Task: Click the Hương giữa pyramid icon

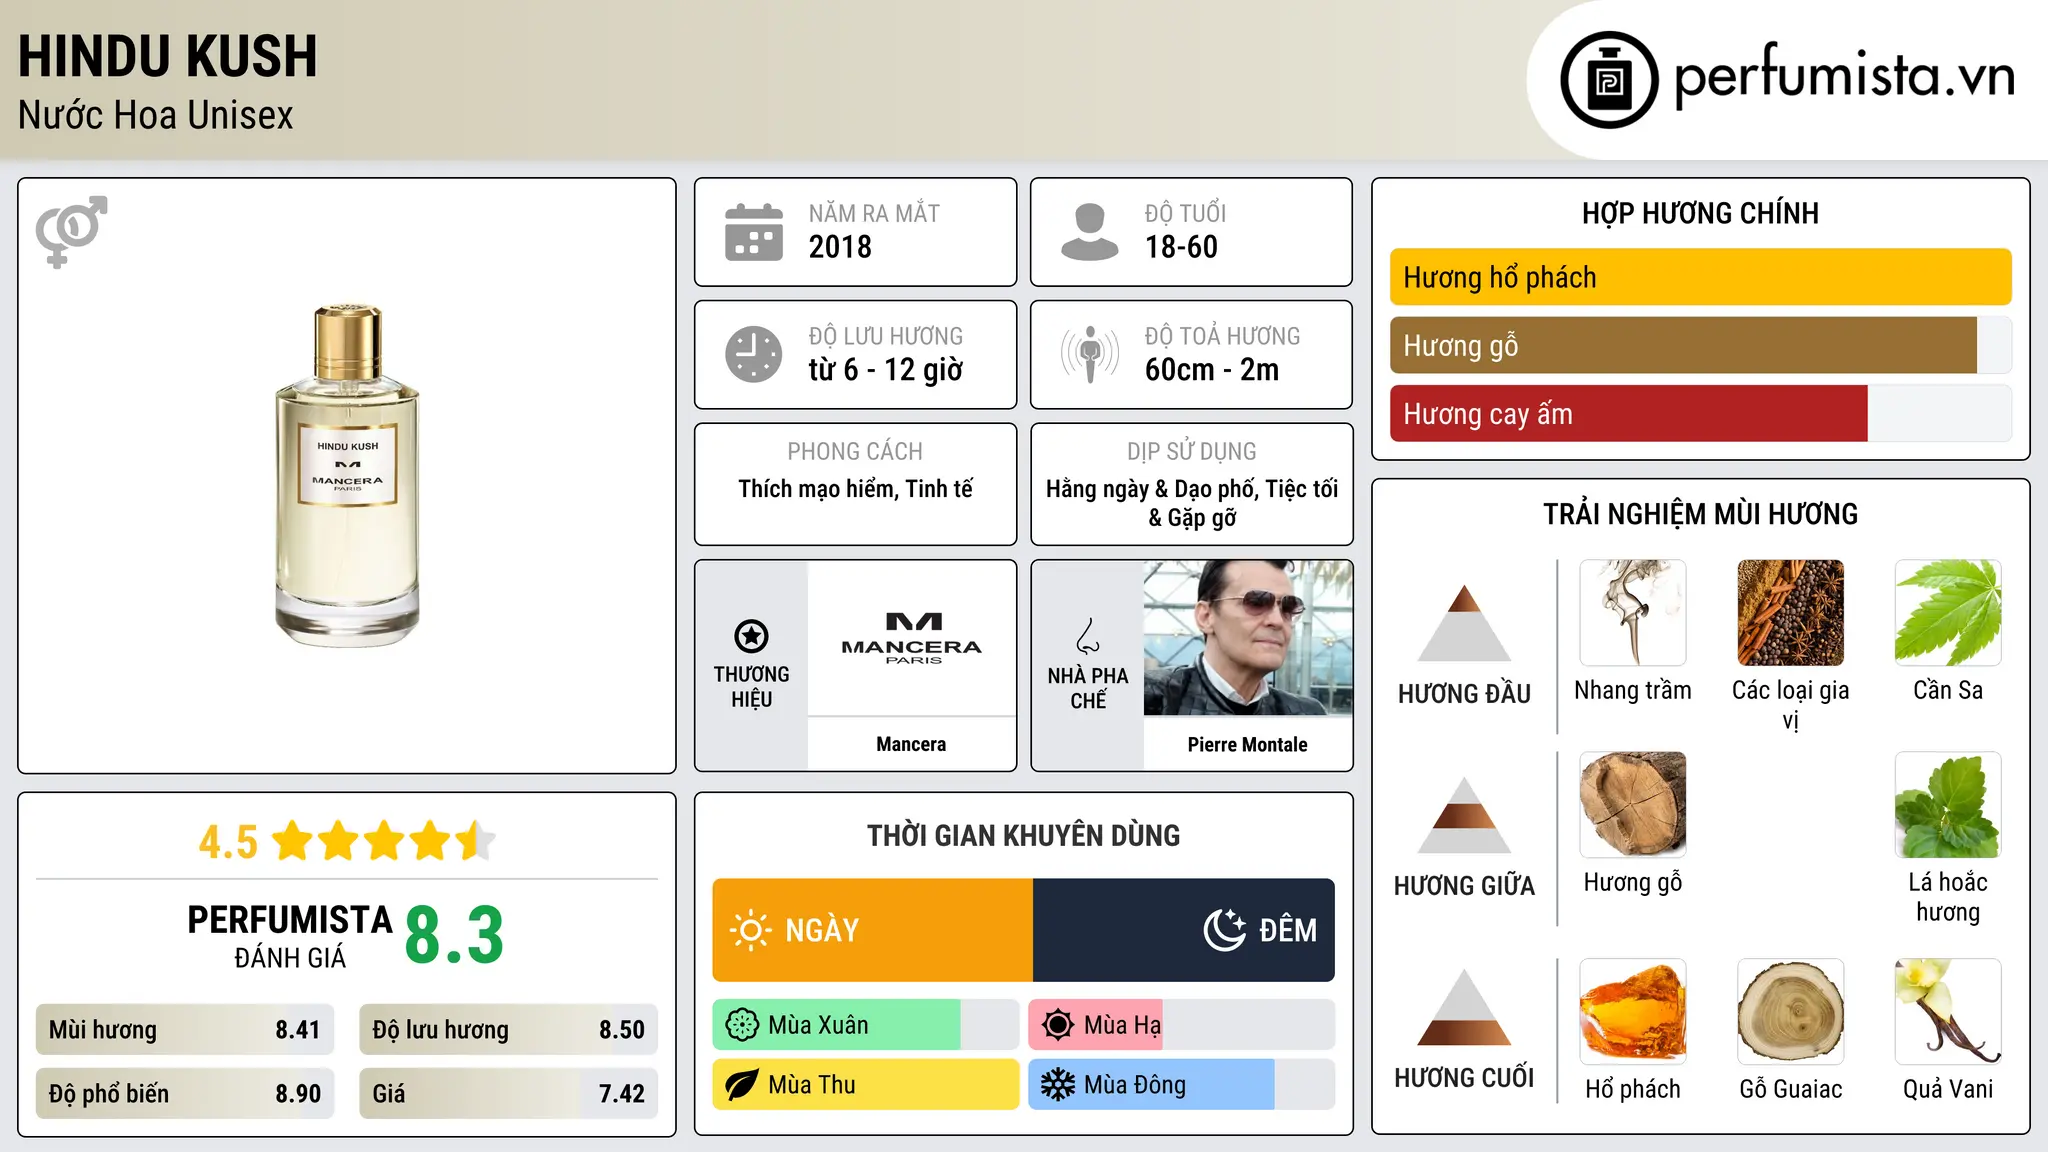Action: tap(1465, 815)
